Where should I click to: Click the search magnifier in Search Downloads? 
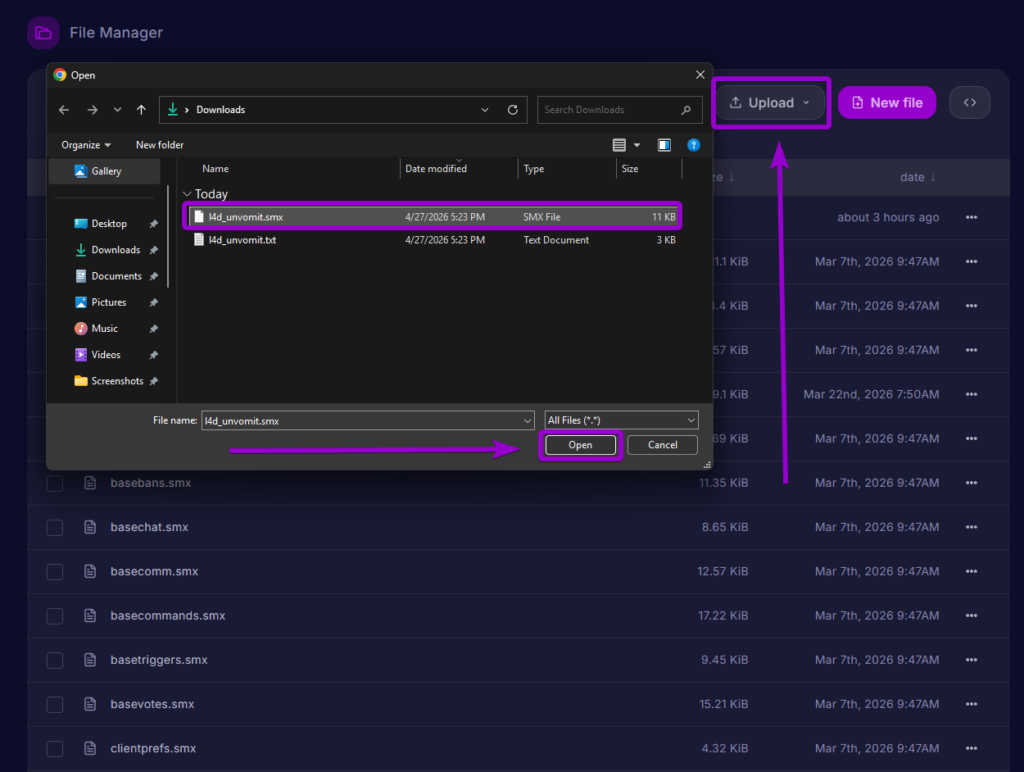coord(686,109)
